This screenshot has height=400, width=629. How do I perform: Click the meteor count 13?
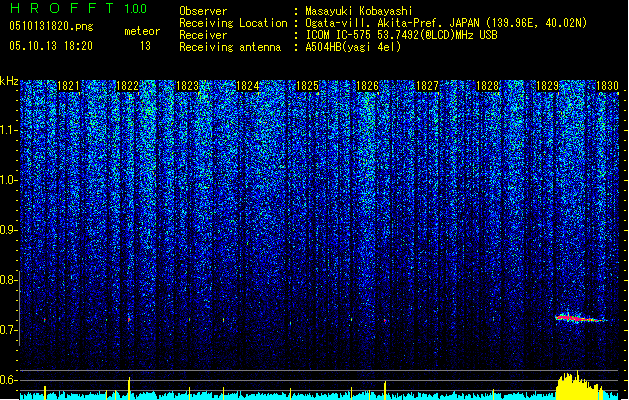(145, 46)
